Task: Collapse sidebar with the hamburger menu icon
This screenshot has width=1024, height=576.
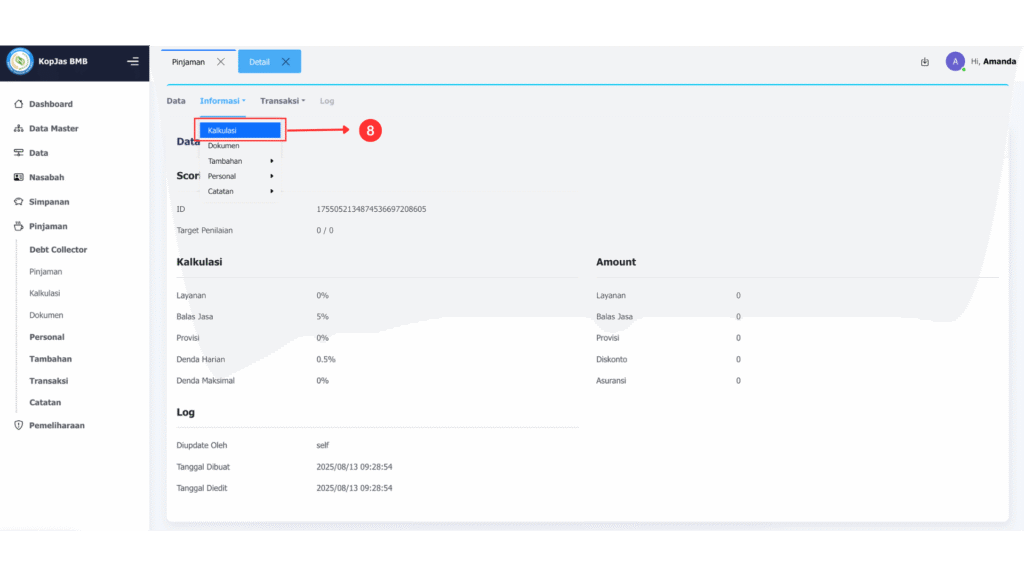Action: pos(133,62)
